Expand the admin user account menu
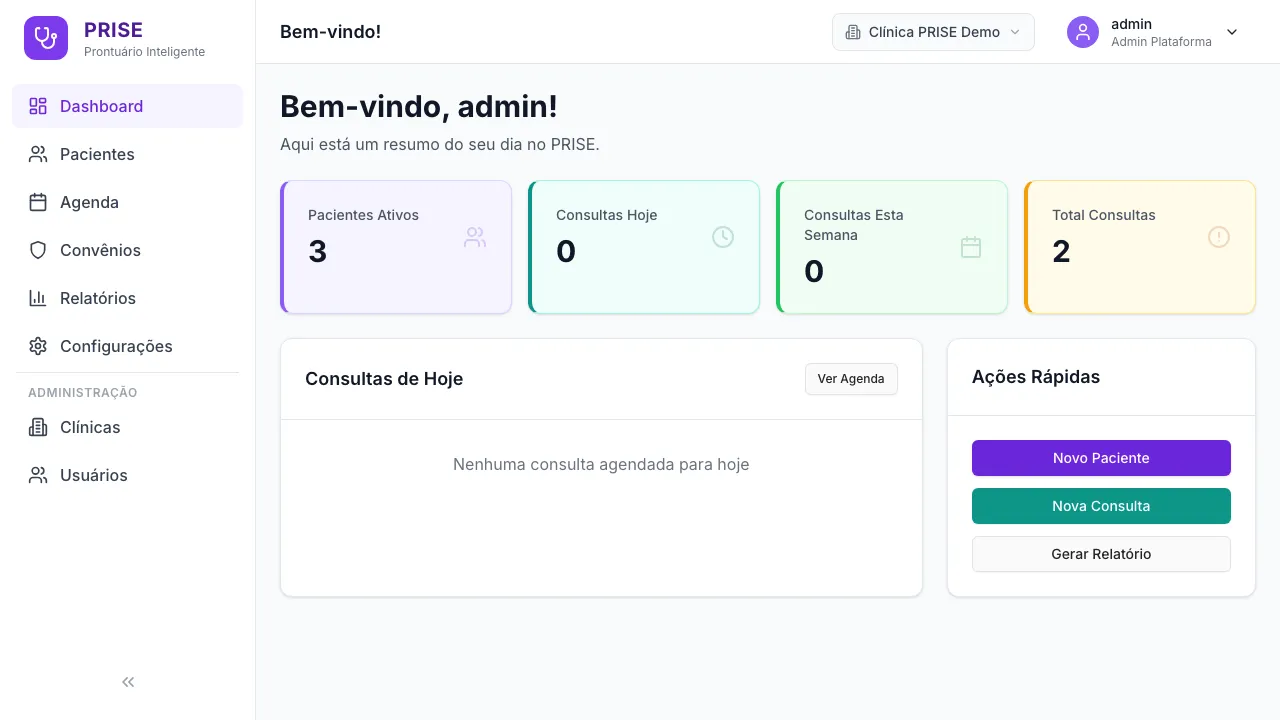This screenshot has width=1280, height=720. [1155, 32]
